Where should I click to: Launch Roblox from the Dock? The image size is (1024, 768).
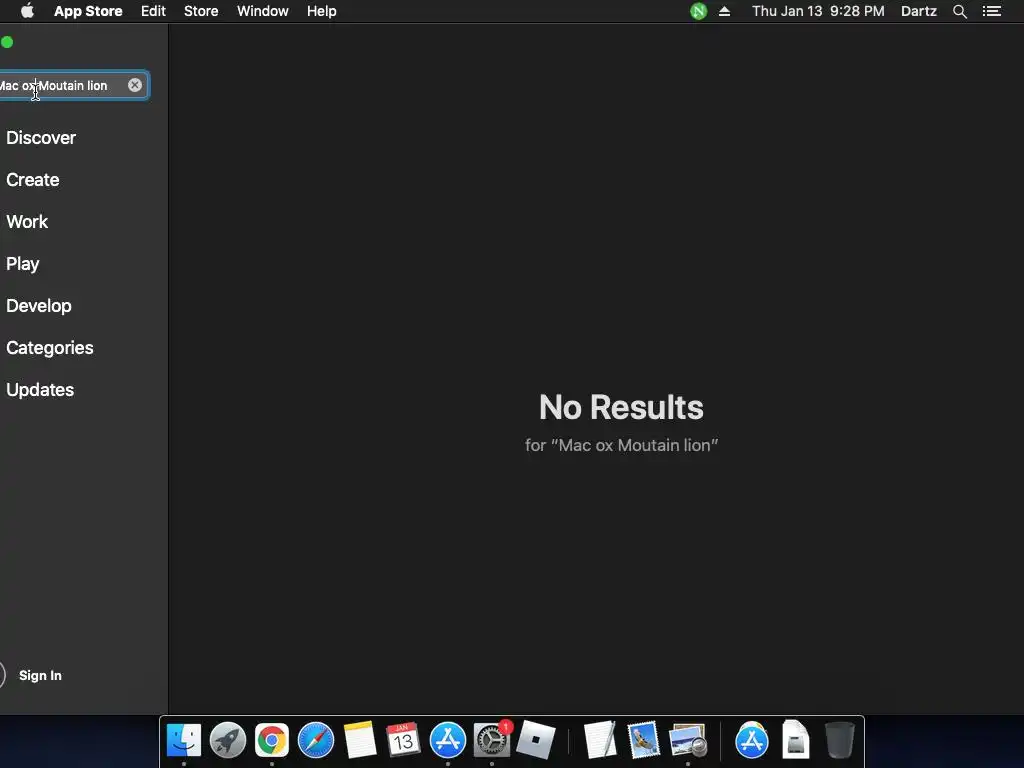pos(536,740)
